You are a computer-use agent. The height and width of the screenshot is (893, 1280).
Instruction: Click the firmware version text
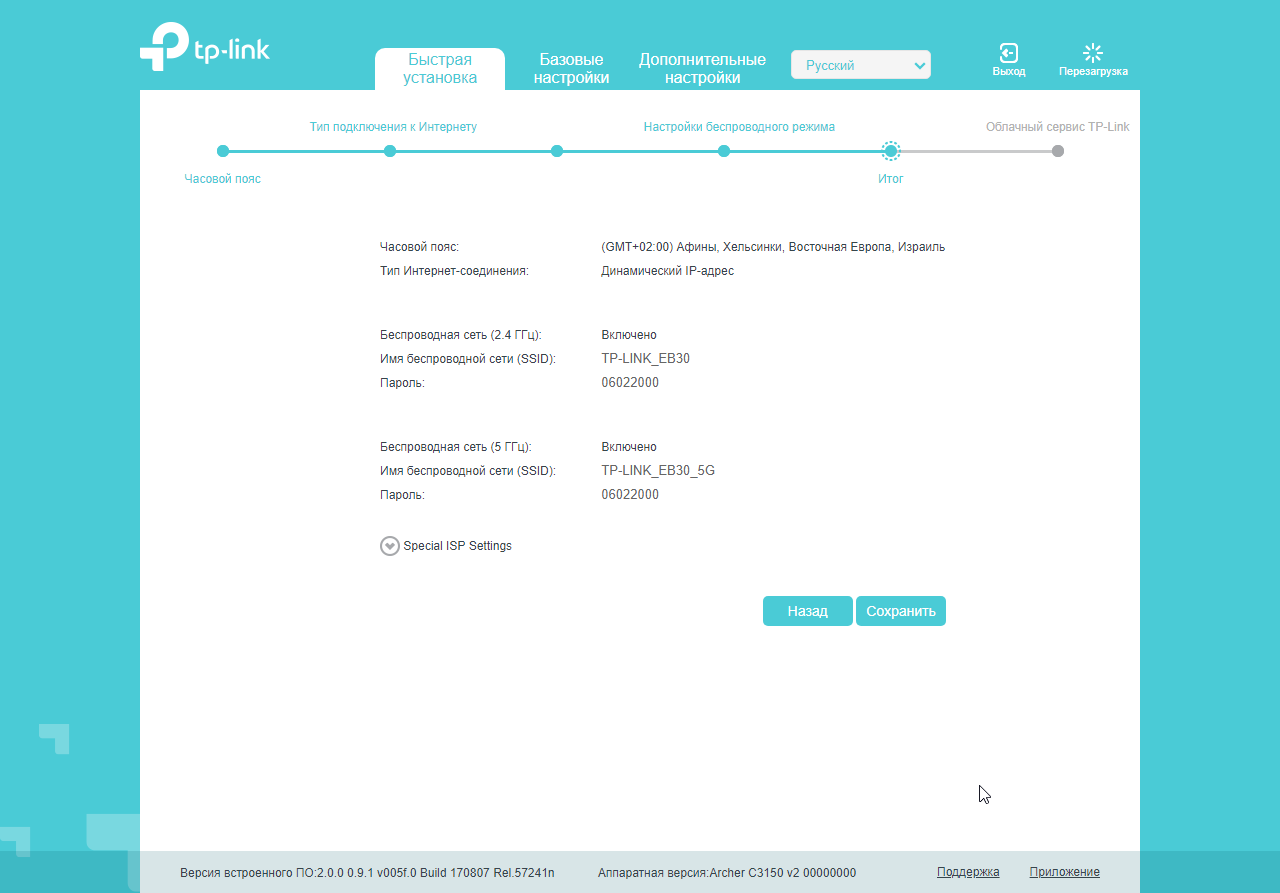pos(367,872)
